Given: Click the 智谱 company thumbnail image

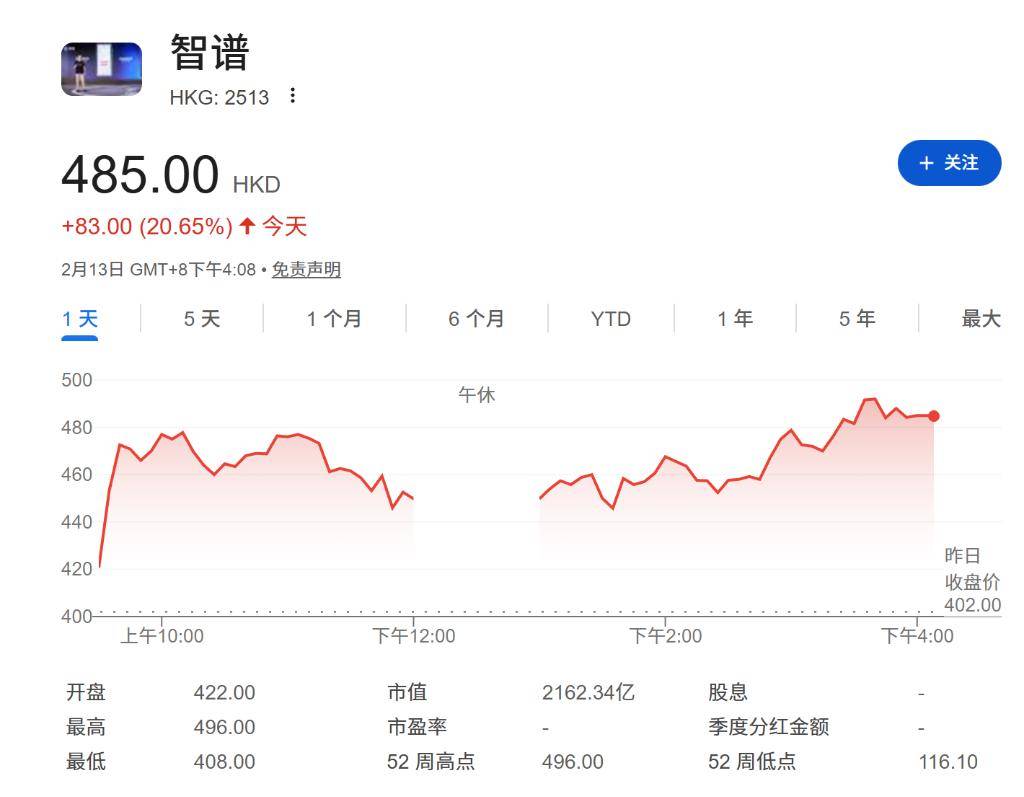Looking at the screenshot, I should pyautogui.click(x=101, y=69).
